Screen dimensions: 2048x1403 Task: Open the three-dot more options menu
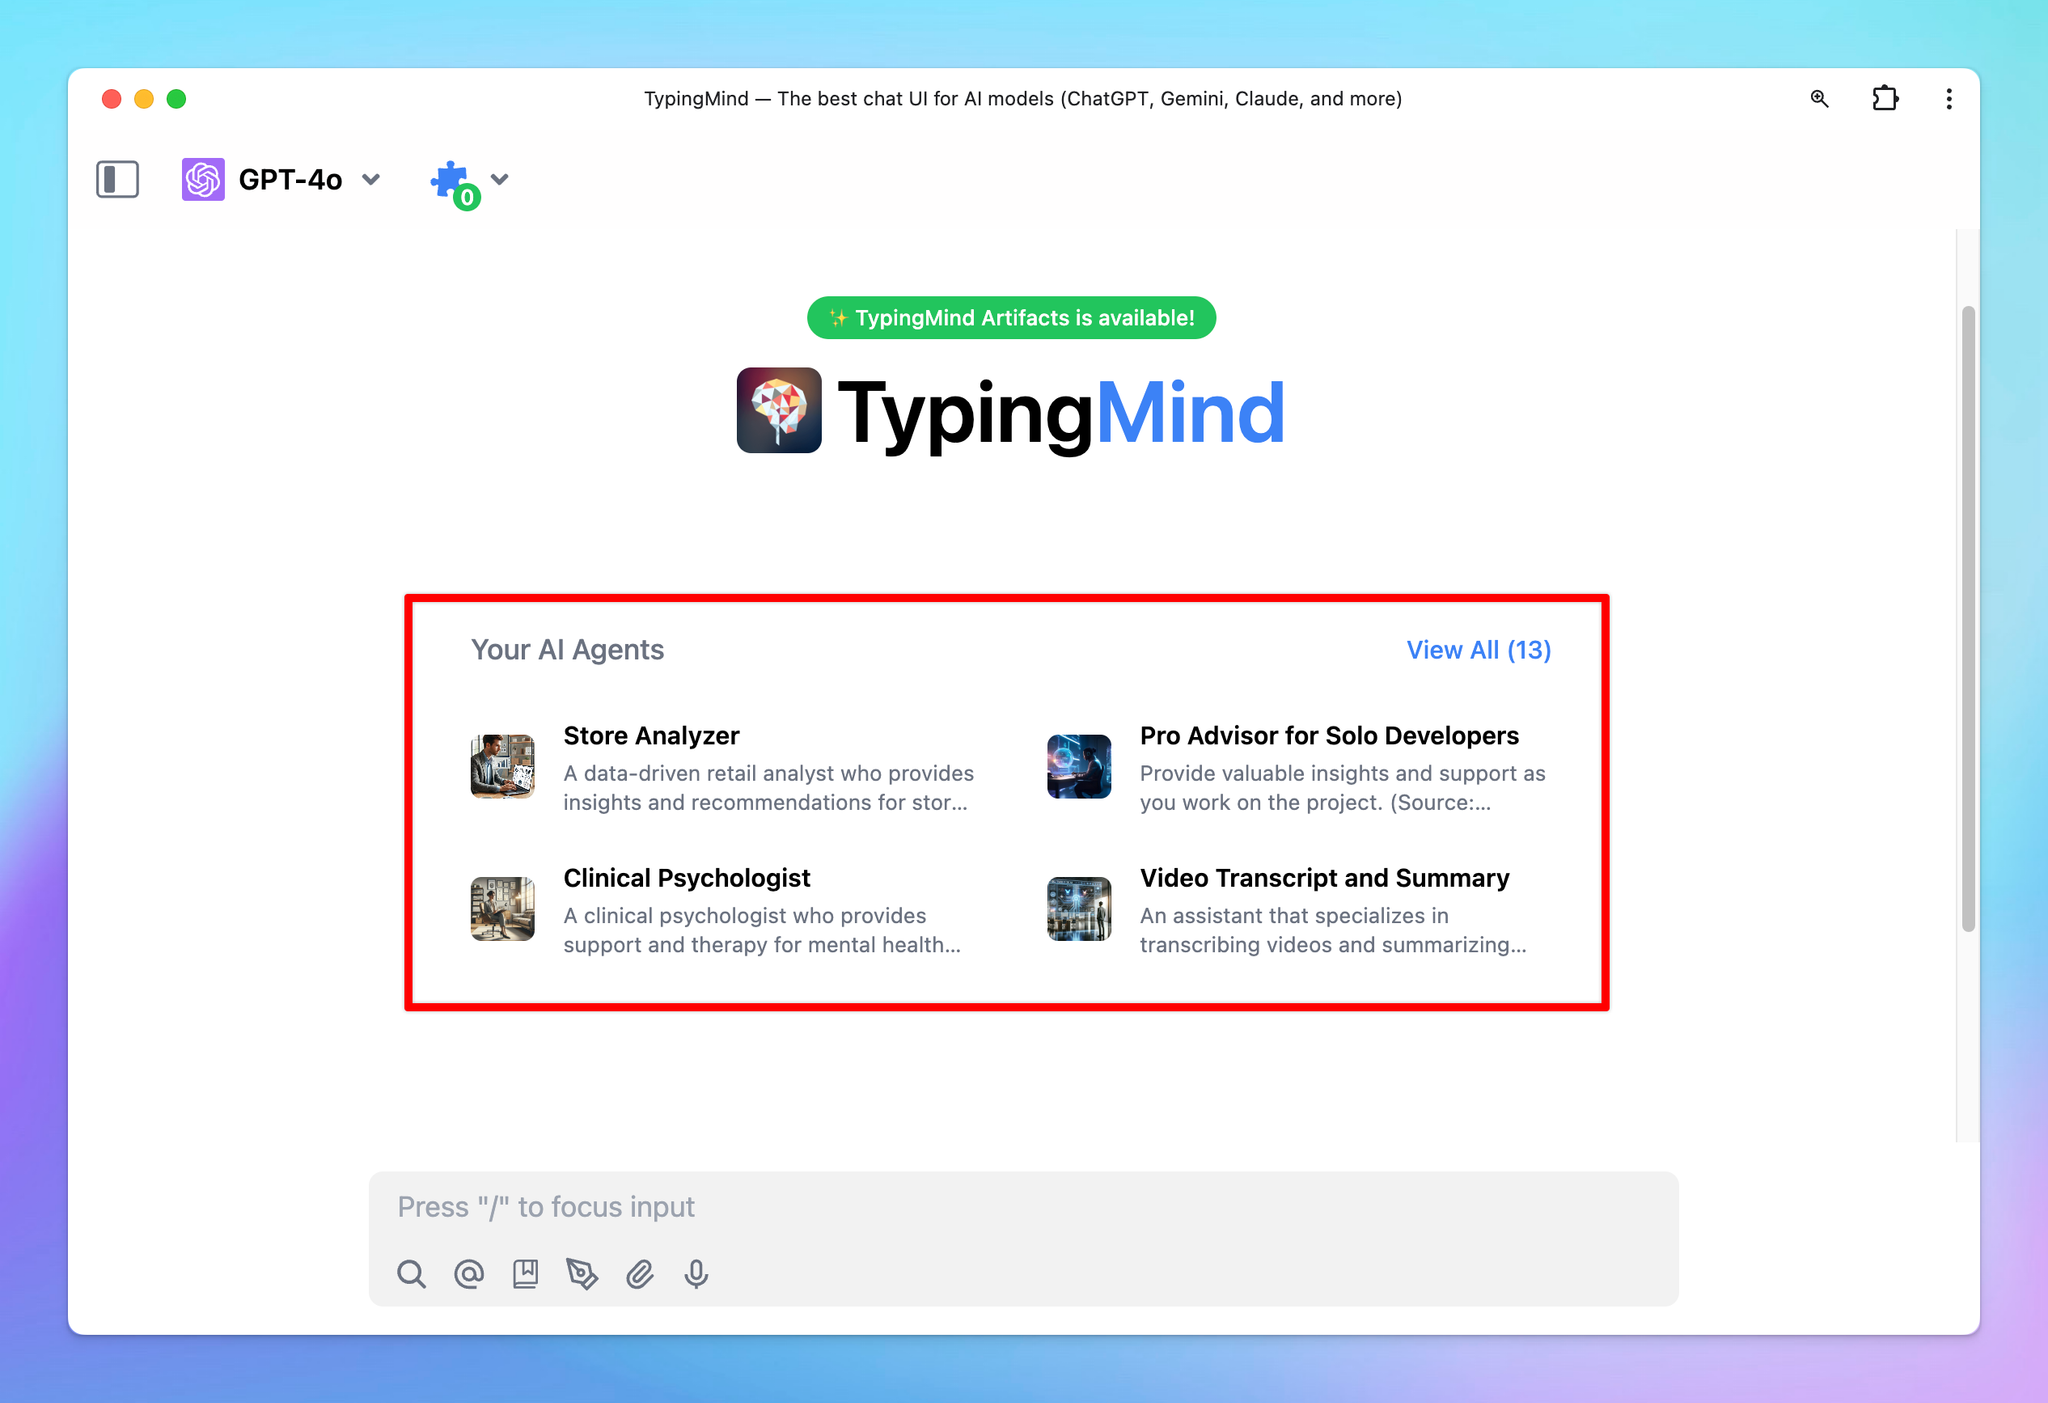(x=1949, y=98)
